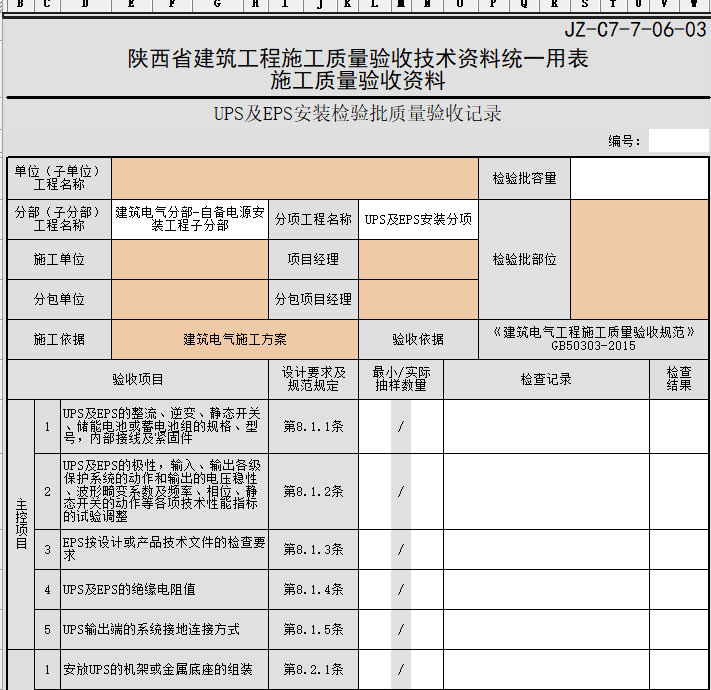Select the item EPS按设计或产品技术文件的检查要求
711x690 pixels.
[165, 549]
